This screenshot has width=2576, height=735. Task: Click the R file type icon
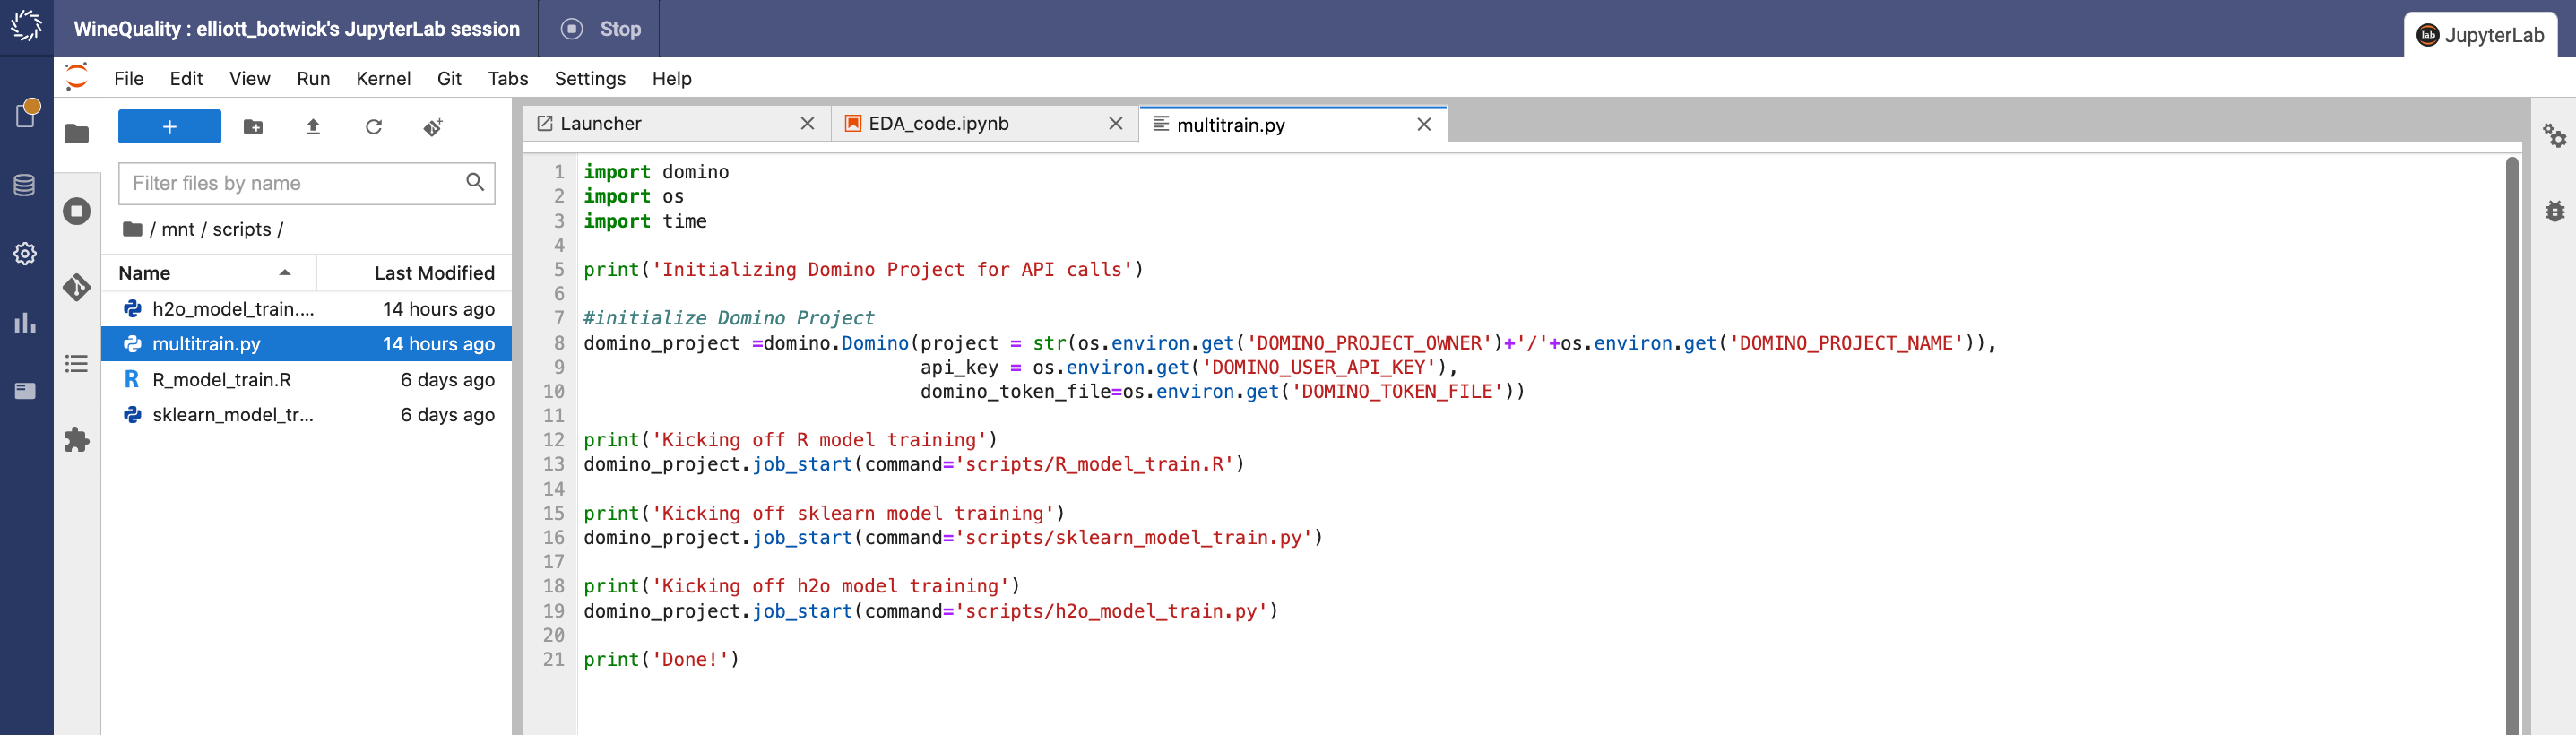tap(131, 379)
